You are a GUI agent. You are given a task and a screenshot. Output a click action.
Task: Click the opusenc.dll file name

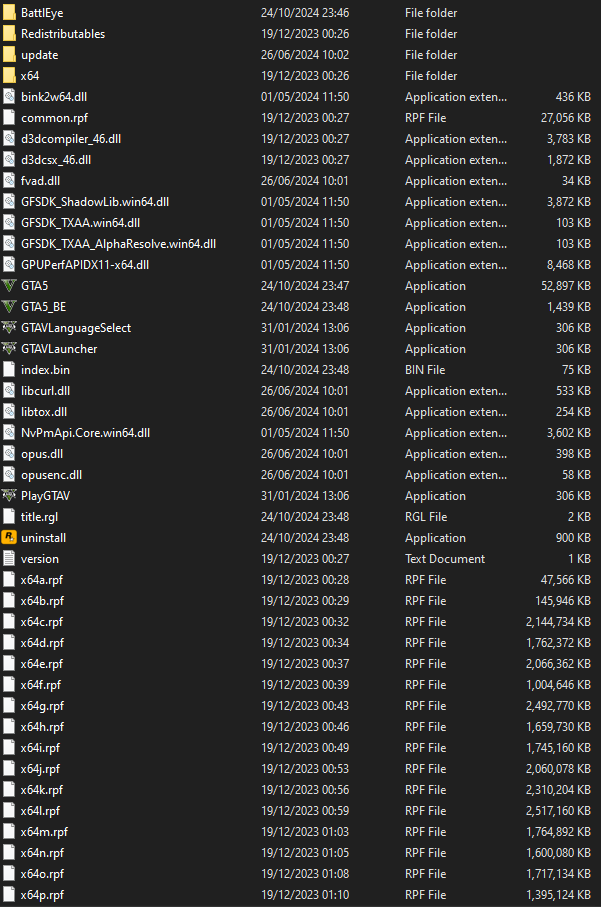click(51, 475)
